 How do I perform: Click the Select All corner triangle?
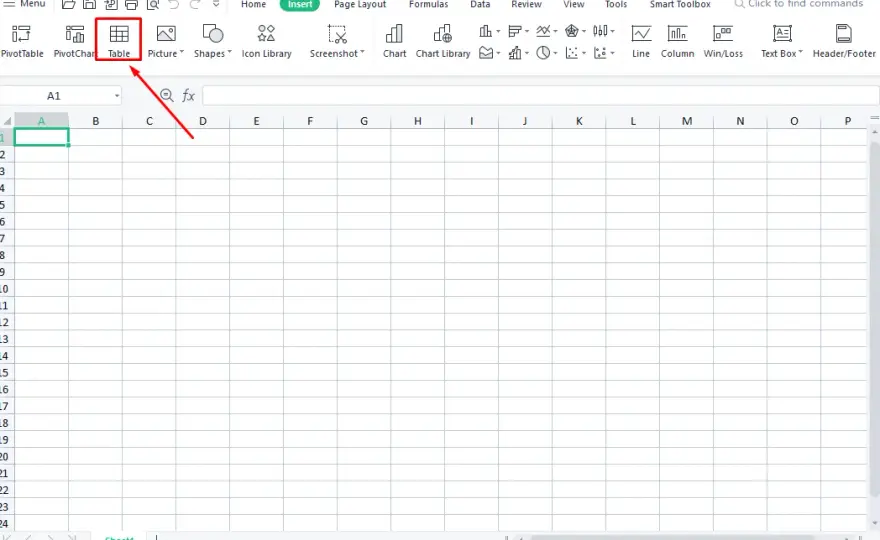(x=7, y=121)
